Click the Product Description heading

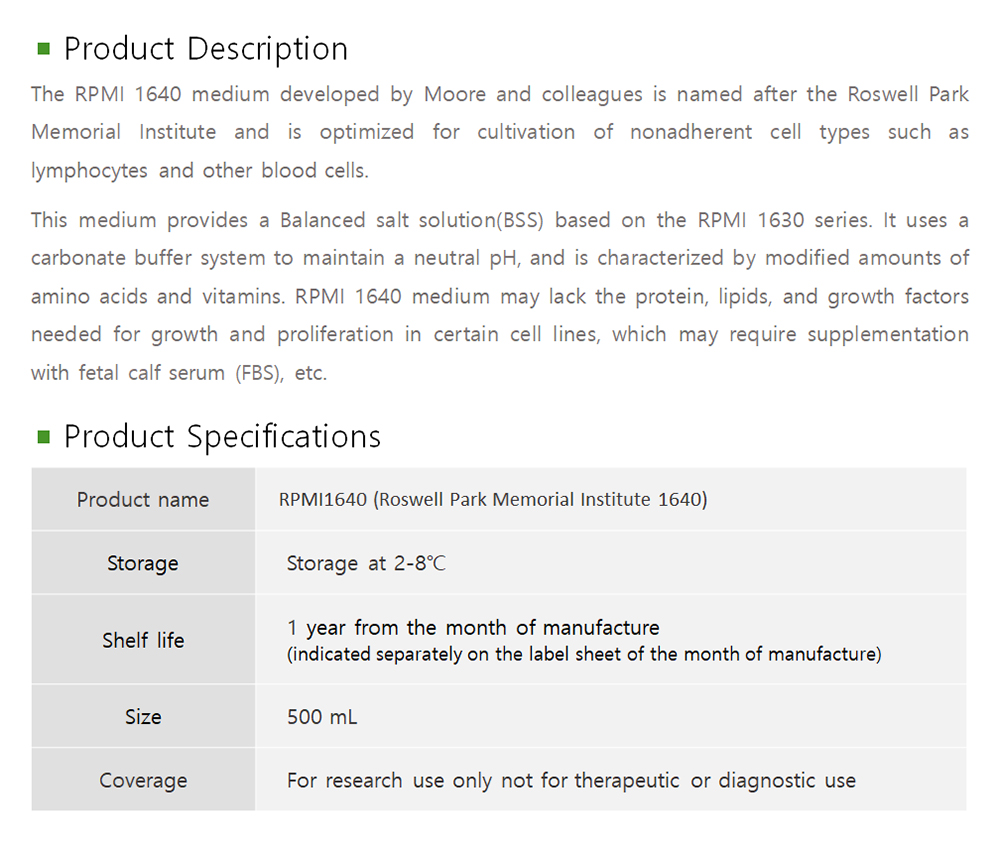click(x=206, y=48)
